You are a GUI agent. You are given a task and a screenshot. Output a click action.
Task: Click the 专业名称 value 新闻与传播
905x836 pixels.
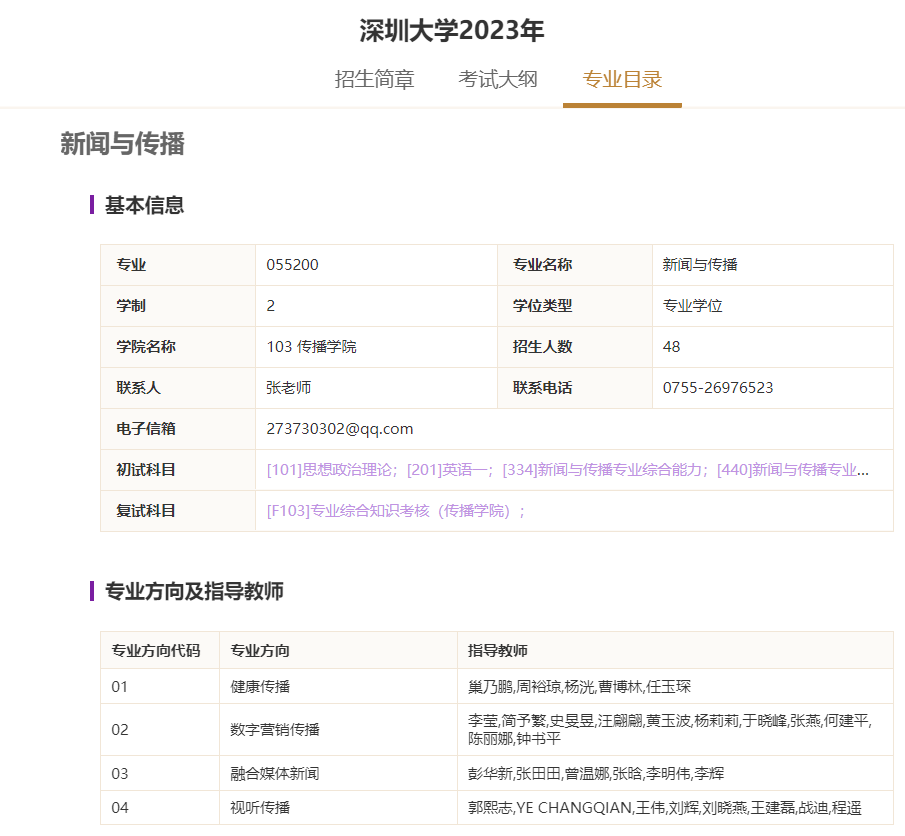700,265
